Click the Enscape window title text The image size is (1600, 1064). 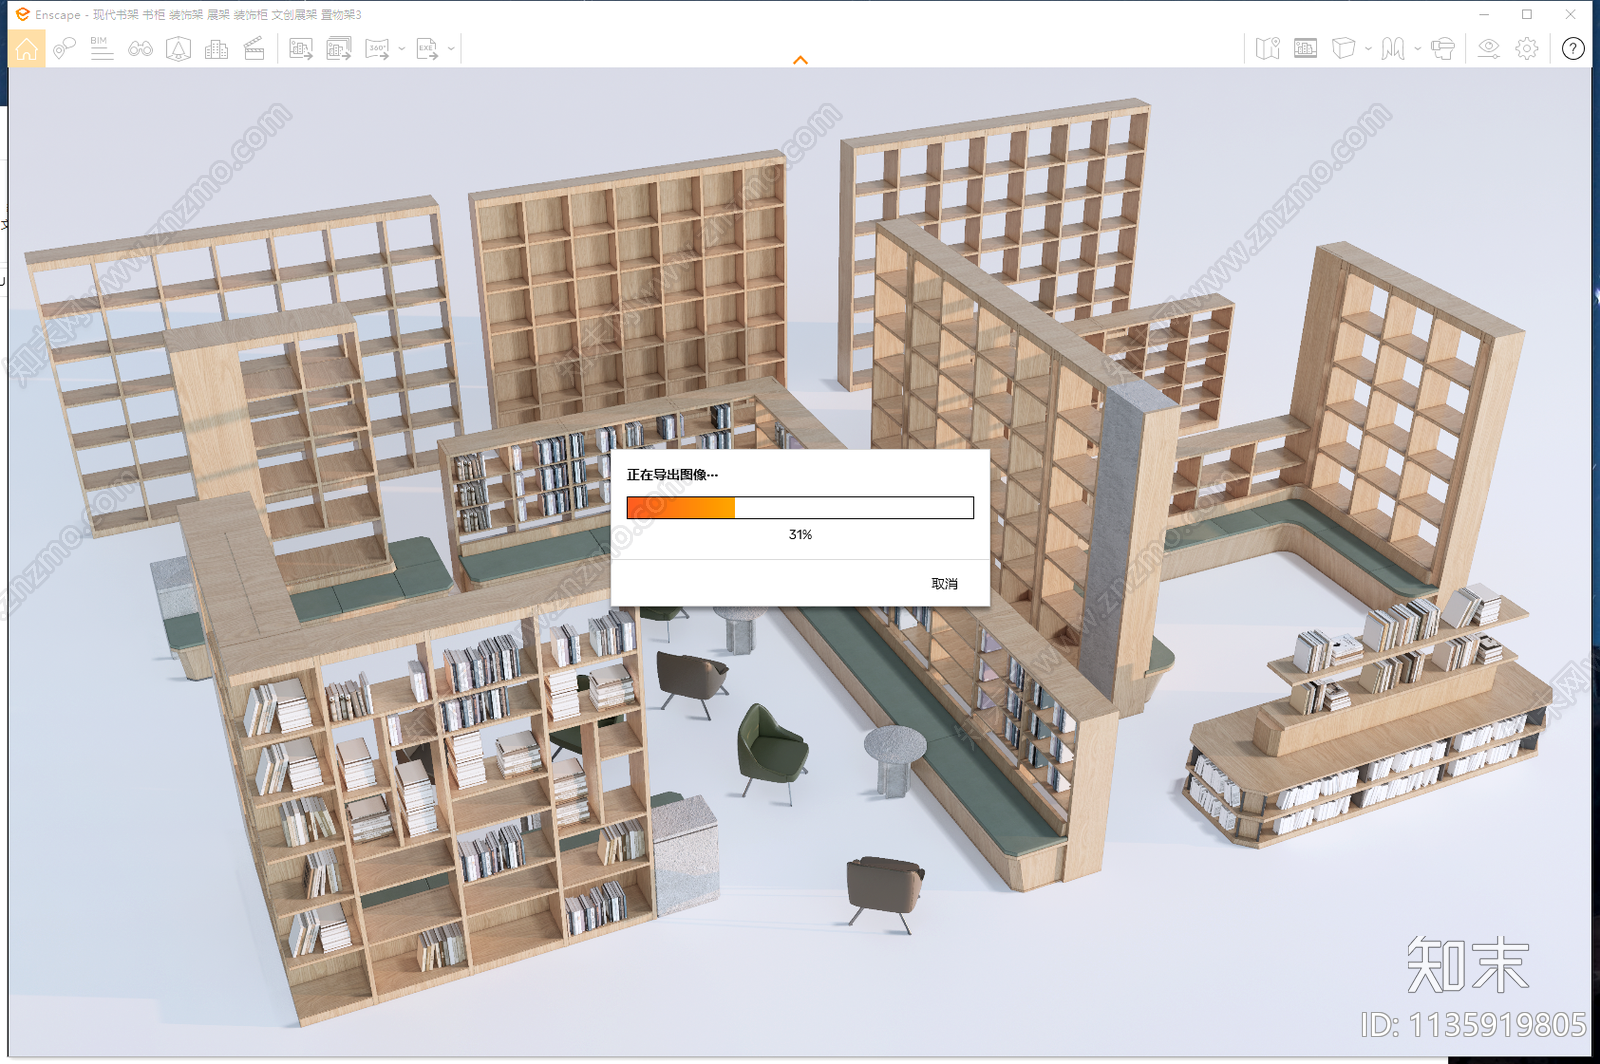pos(198,15)
